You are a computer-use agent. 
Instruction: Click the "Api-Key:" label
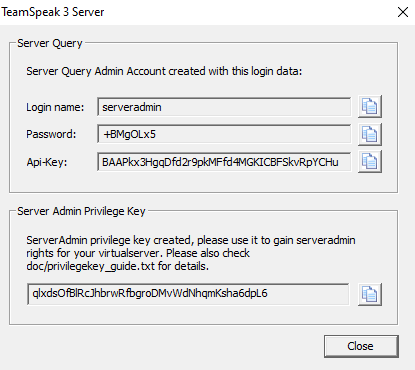[x=47, y=162]
